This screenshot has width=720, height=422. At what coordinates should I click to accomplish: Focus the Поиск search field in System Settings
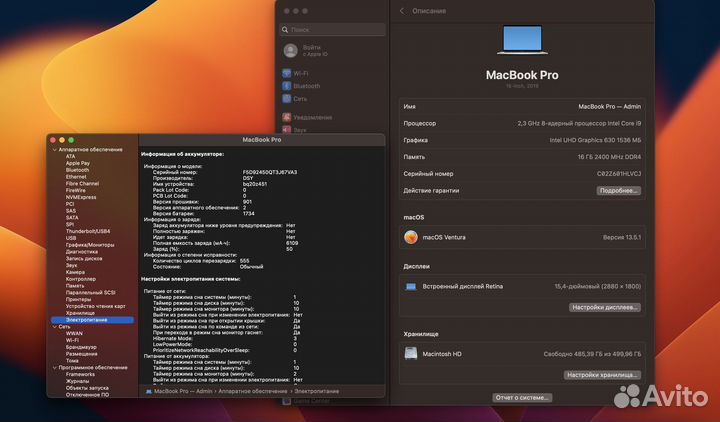click(x=332, y=30)
